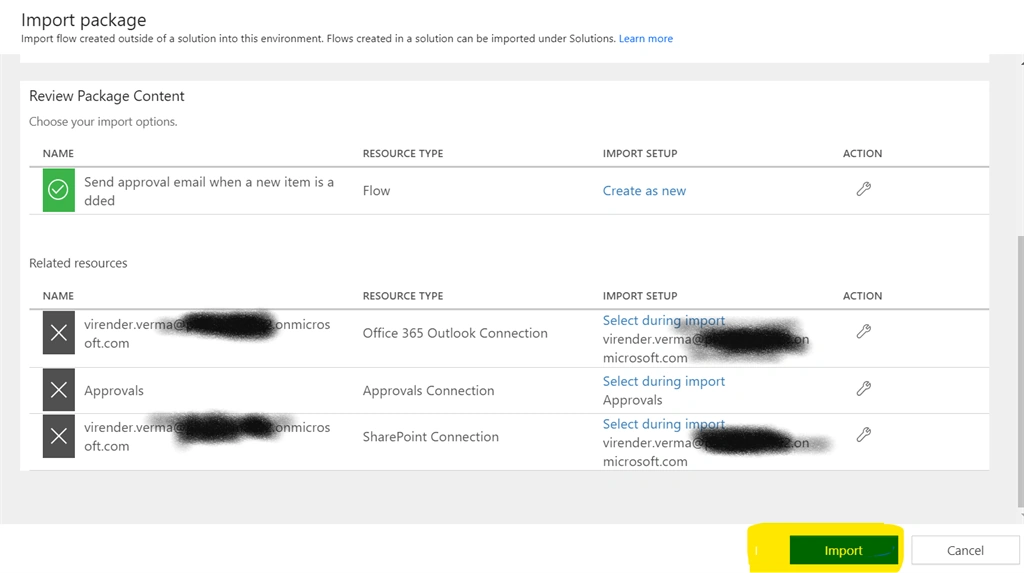Viewport: 1024px width, 577px height.
Task: Click the wrench icon for Office 365 Outlook Connection
Action: [x=863, y=332]
